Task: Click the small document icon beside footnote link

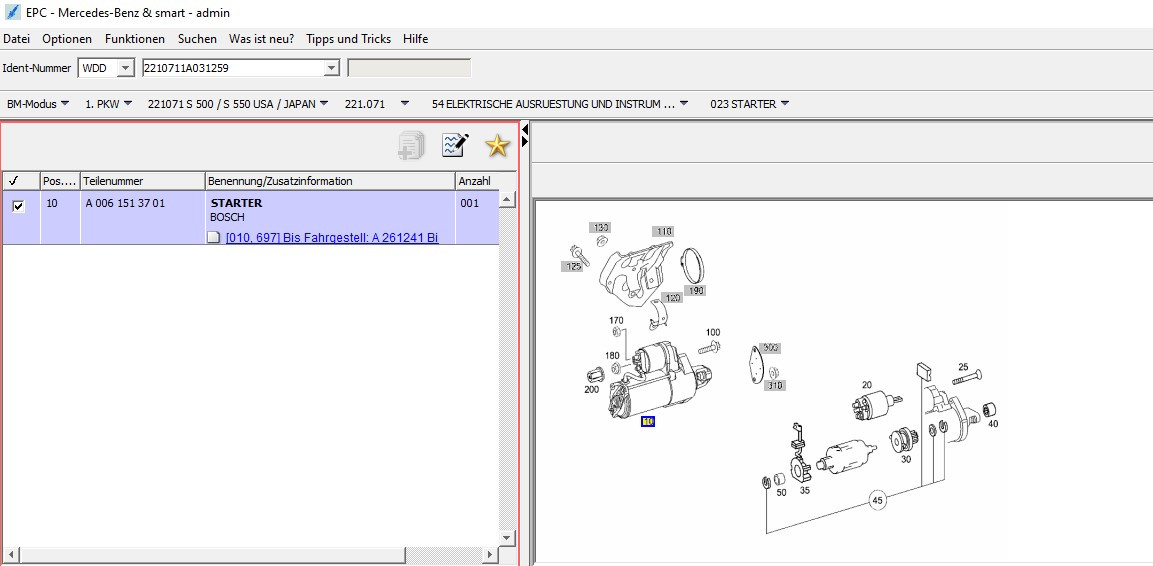Action: coord(213,238)
